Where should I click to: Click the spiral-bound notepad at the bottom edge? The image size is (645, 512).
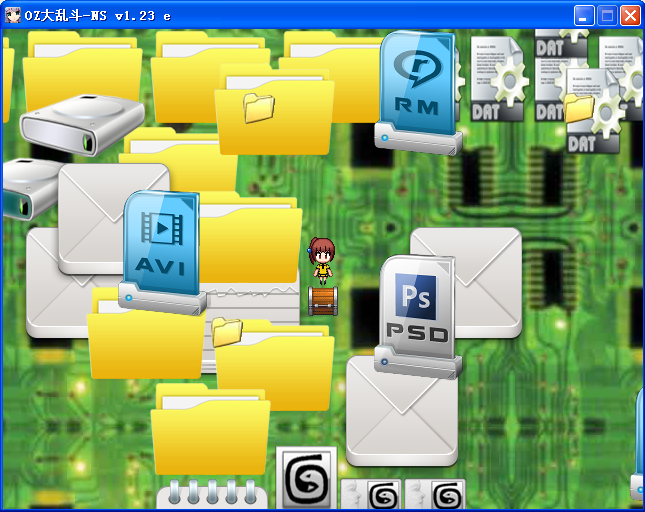212,495
